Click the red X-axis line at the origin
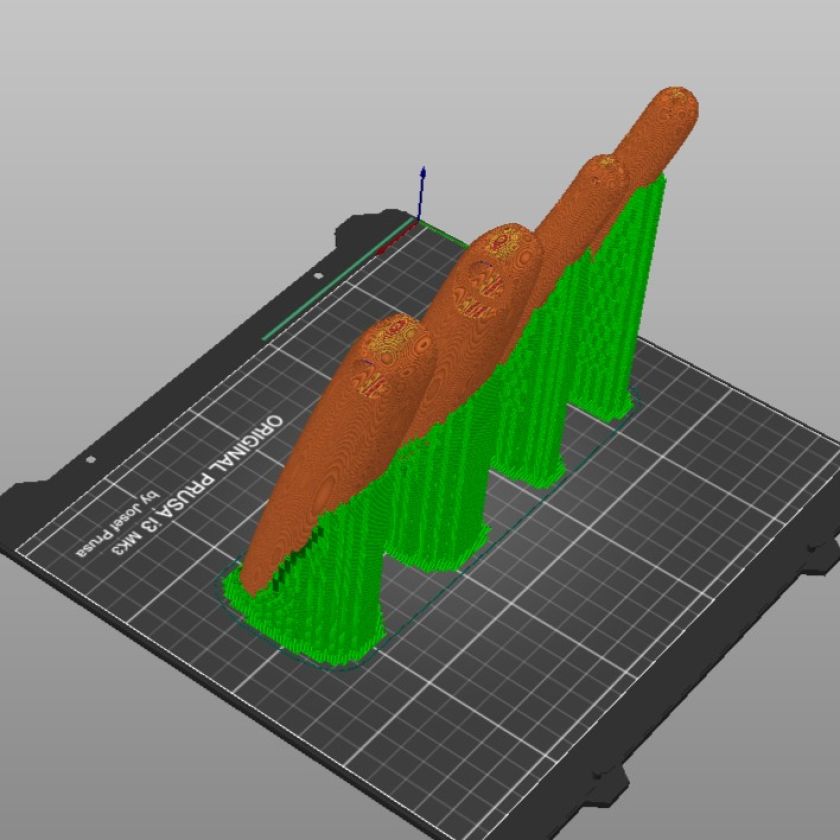This screenshot has height=840, width=840. (398, 238)
